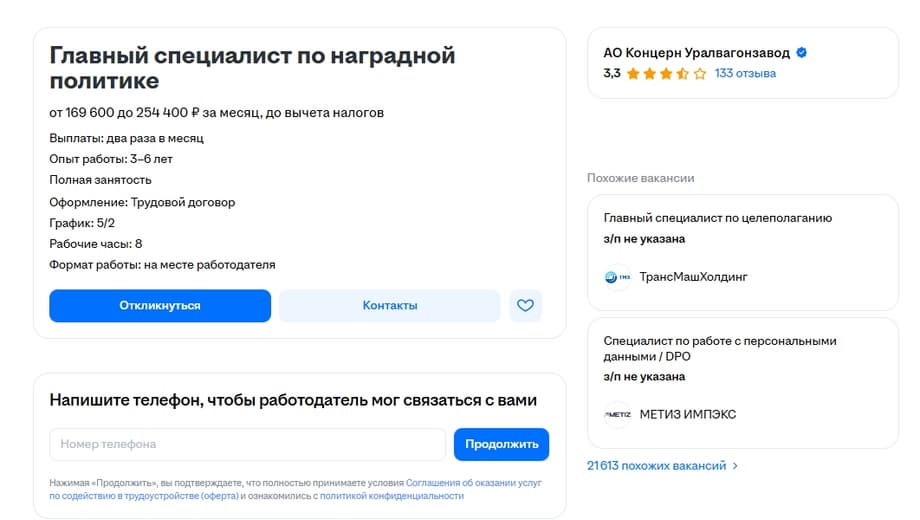Image resolution: width=920 pixels, height=520 pixels.
Task: Click the МЕТИЗ ИМПЭКС company name
Action: tap(687, 415)
